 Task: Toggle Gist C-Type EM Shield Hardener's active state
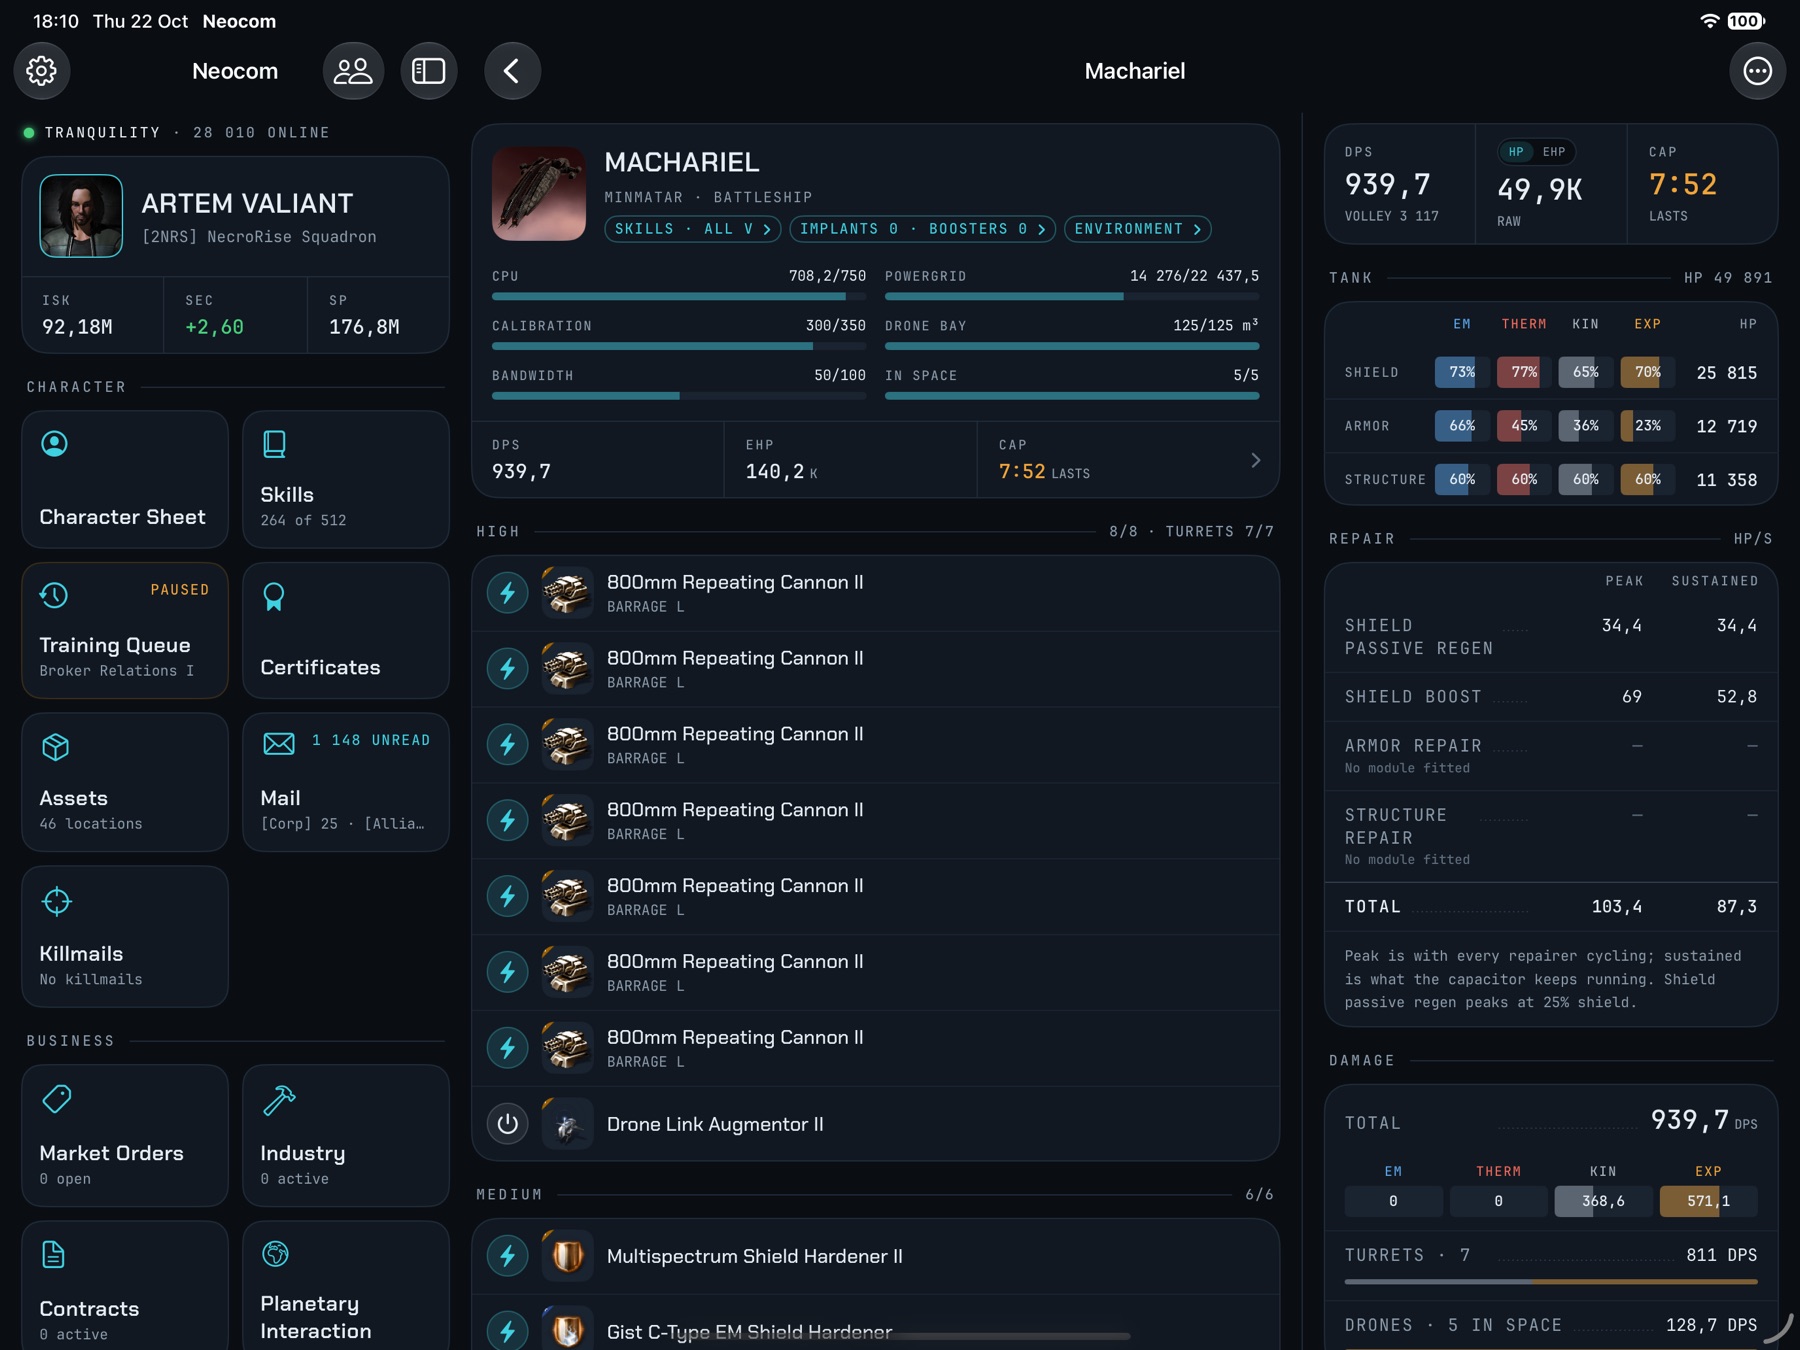[x=508, y=1331]
